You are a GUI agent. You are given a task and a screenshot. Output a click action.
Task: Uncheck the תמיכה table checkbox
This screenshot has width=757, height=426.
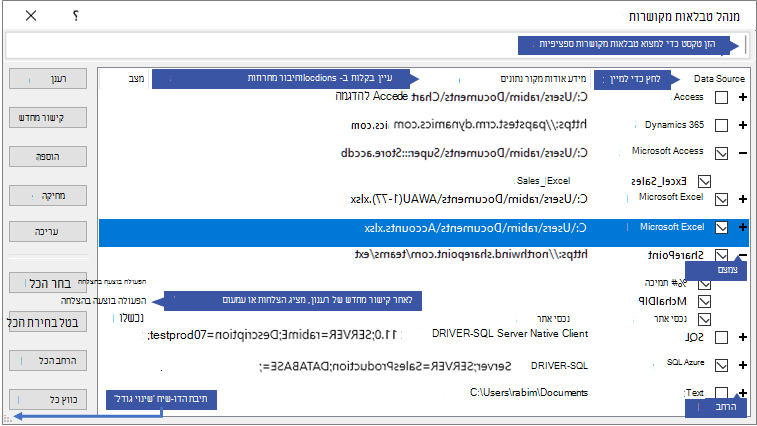point(704,284)
